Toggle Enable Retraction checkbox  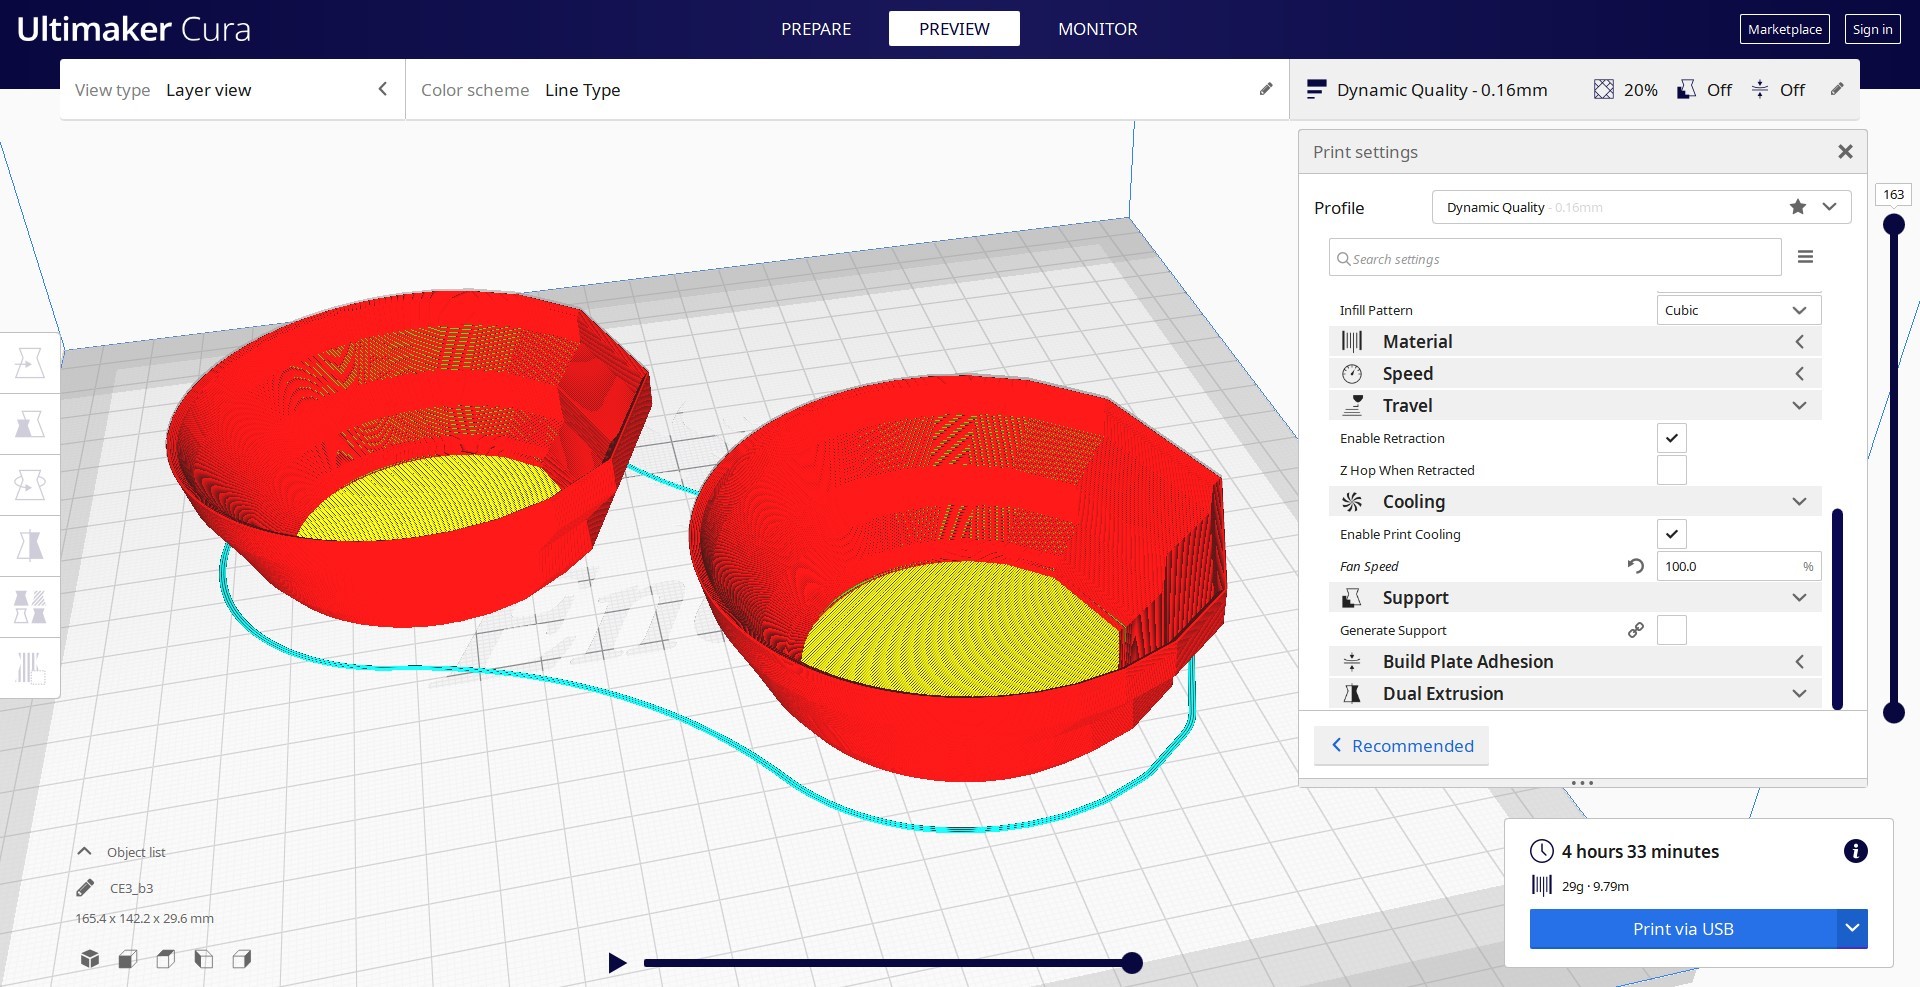pyautogui.click(x=1672, y=438)
